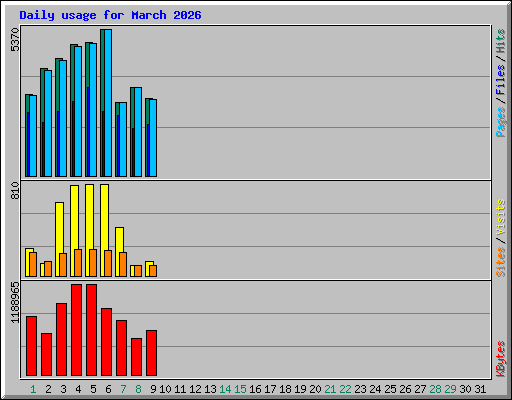
Task: Click green day label 29
Action: 450,389
